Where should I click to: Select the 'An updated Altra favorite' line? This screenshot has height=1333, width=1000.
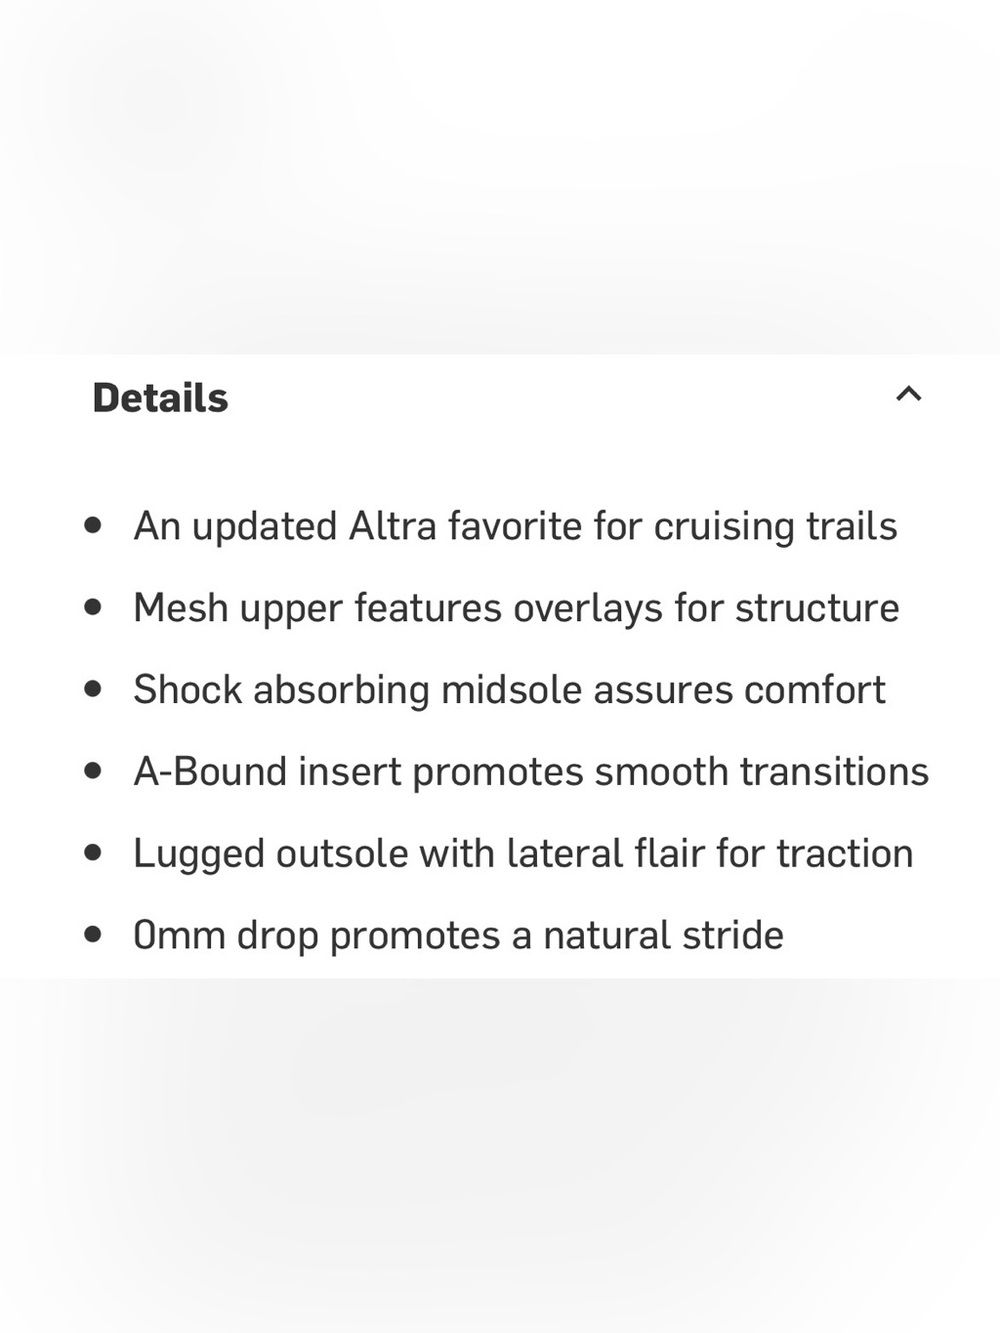(x=515, y=526)
